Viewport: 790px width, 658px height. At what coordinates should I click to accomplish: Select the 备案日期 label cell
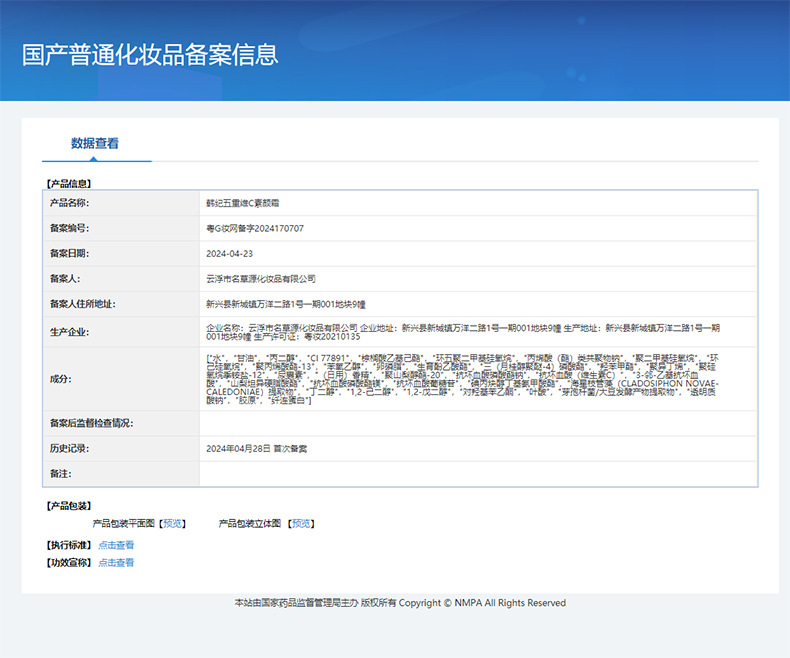click(x=121, y=253)
